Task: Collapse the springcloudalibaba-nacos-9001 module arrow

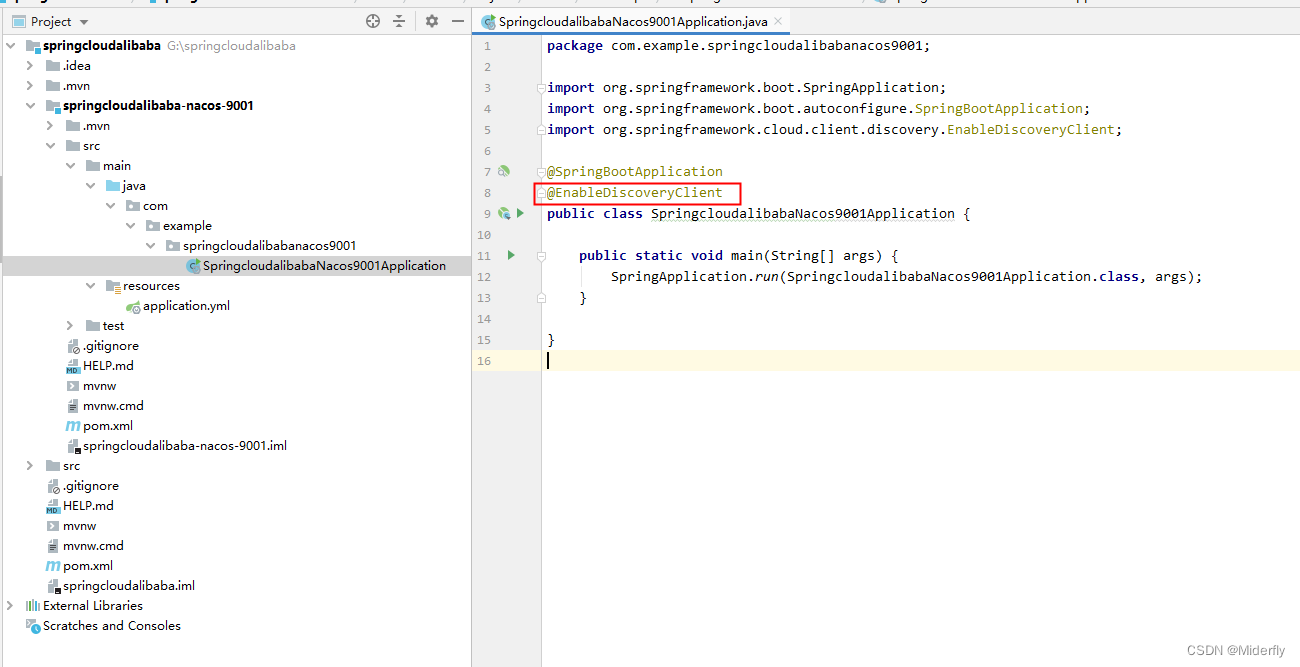Action: (x=31, y=106)
